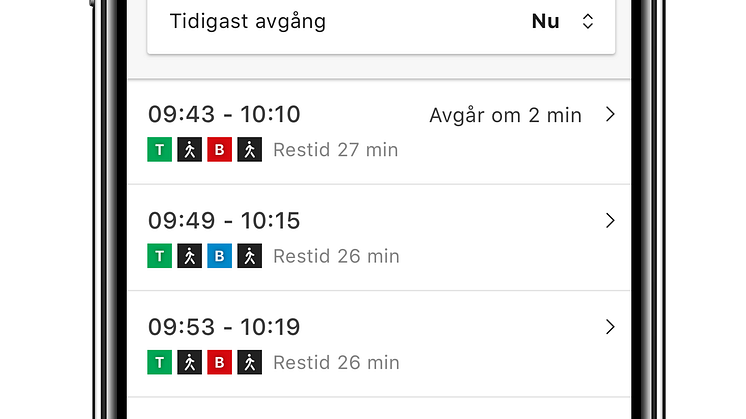Tap the red B bus icon in 09:43 trip

click(219, 150)
